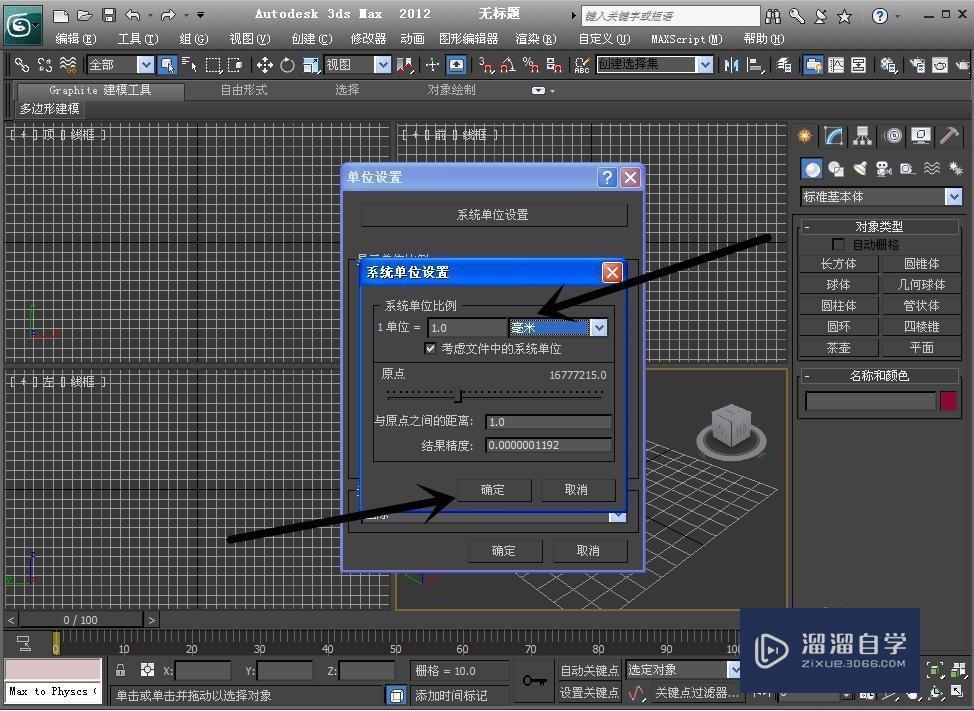Toggle 自动关键点 animation mode
Image resolution: width=974 pixels, height=711 pixels.
588,670
